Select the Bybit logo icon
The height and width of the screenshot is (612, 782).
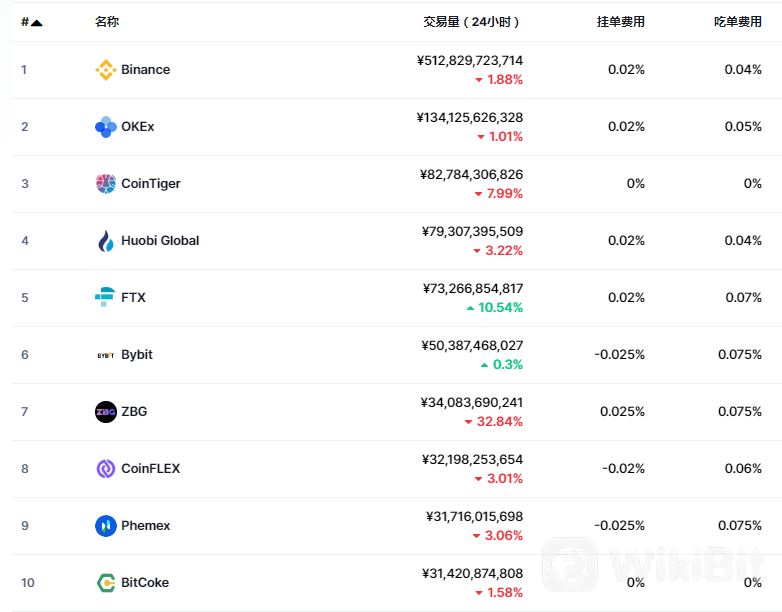pyautogui.click(x=106, y=355)
